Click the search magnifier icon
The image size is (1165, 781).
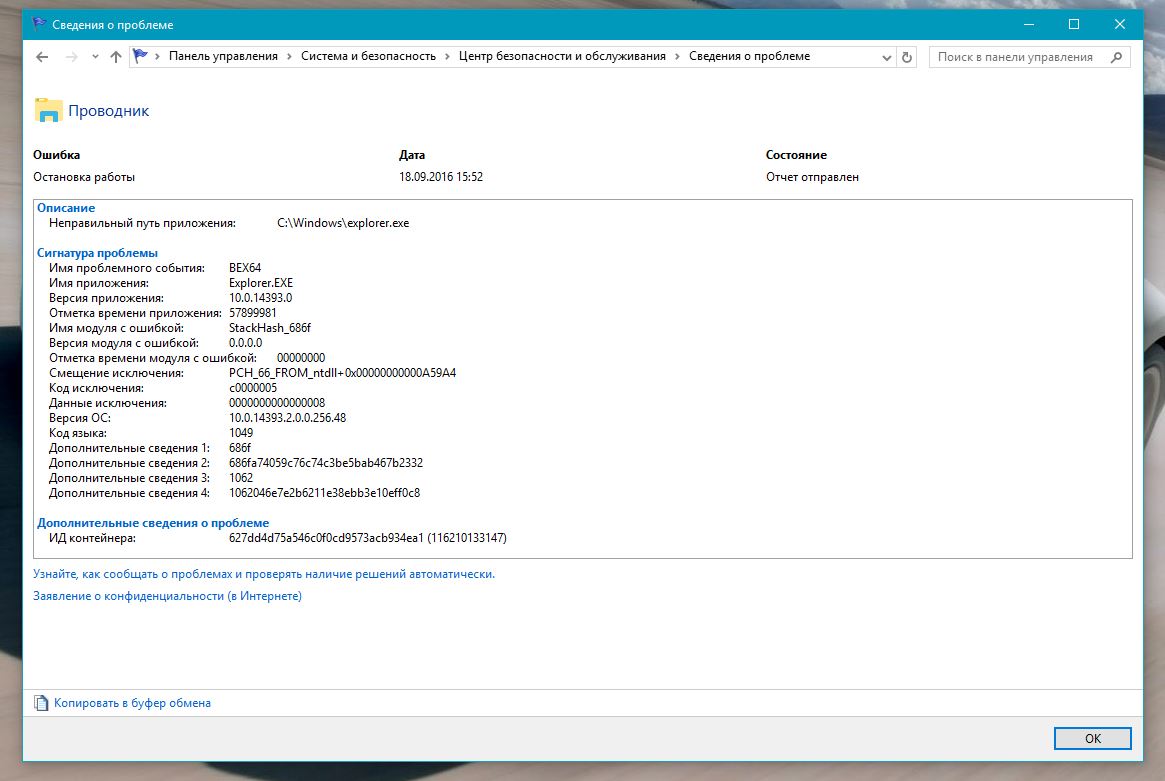(1116, 57)
